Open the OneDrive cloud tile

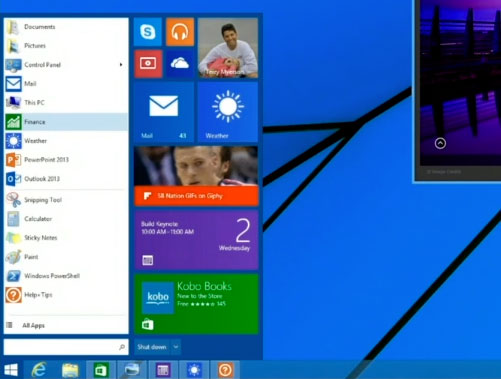pos(180,64)
